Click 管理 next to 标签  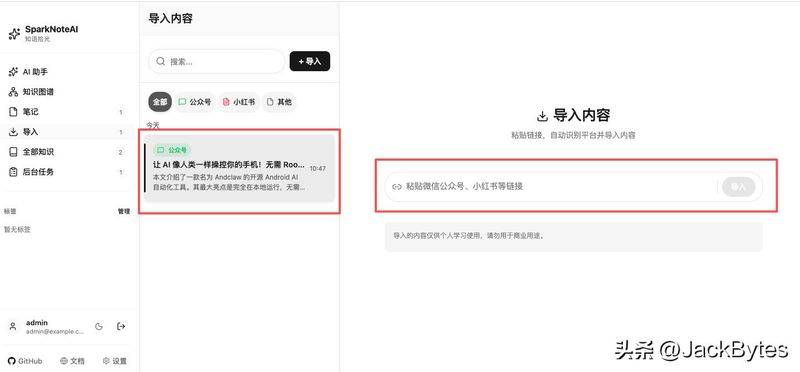point(124,211)
